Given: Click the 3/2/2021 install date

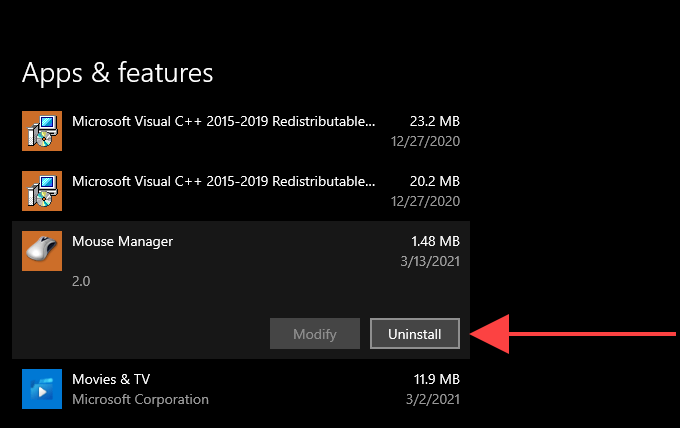Looking at the screenshot, I should (x=432, y=399).
